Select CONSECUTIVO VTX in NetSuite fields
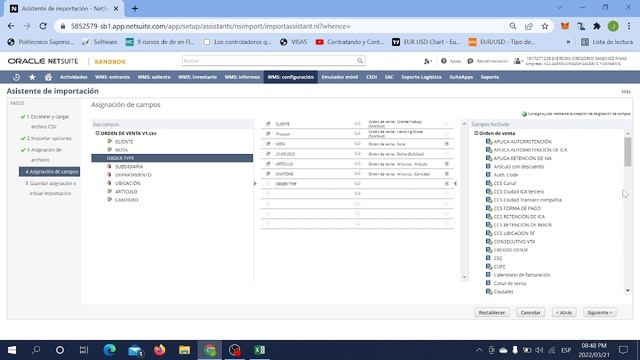Image resolution: width=640 pixels, height=360 pixels. 514,242
